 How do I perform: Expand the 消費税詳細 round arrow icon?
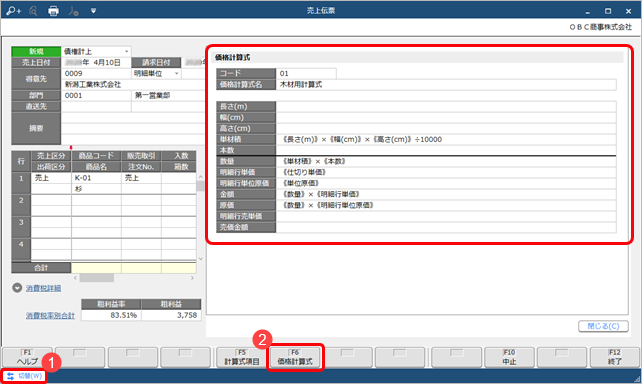pos(17,288)
